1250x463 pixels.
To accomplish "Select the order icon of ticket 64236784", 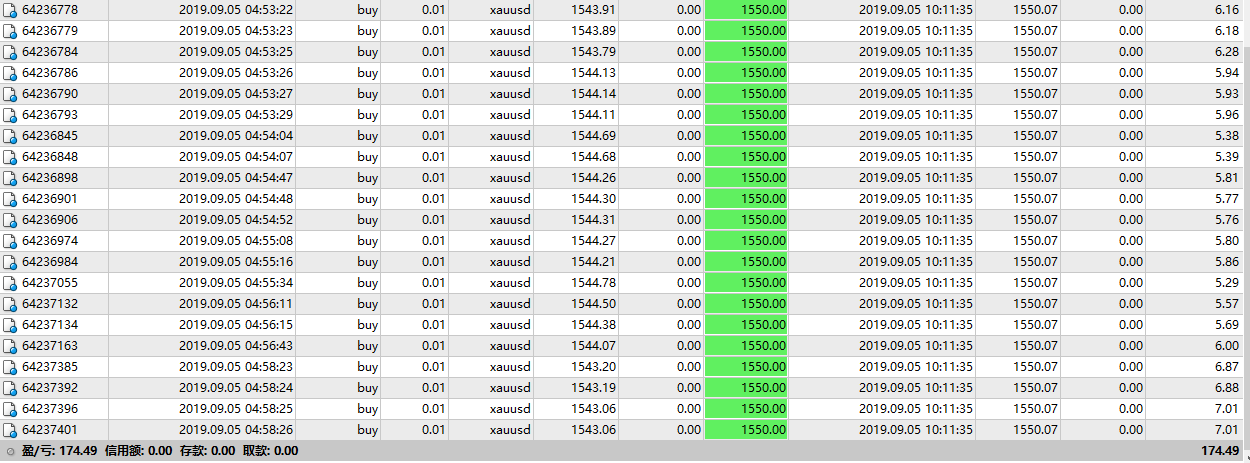I will pos(10,52).
